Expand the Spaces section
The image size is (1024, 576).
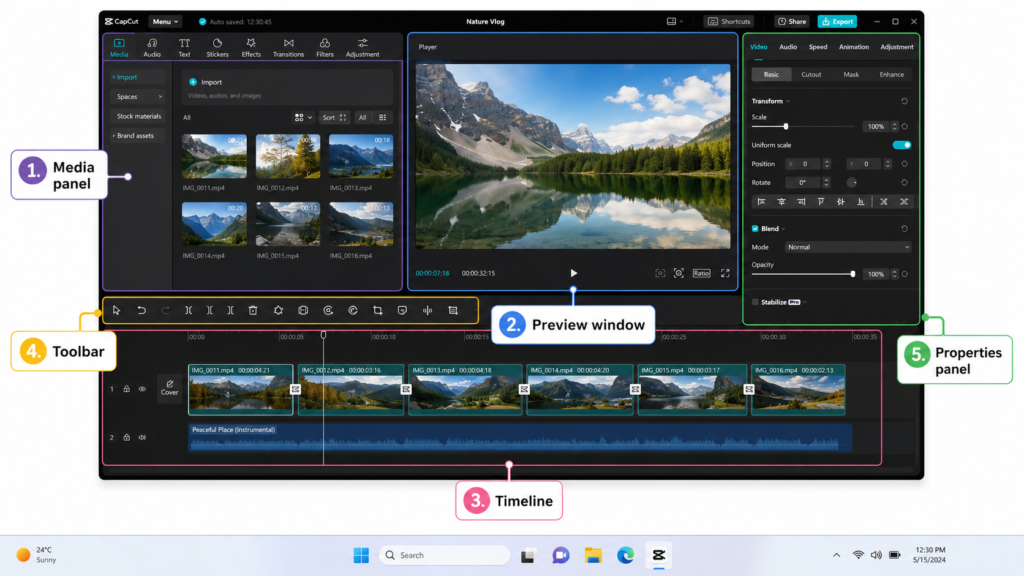pyautogui.click(x=138, y=97)
